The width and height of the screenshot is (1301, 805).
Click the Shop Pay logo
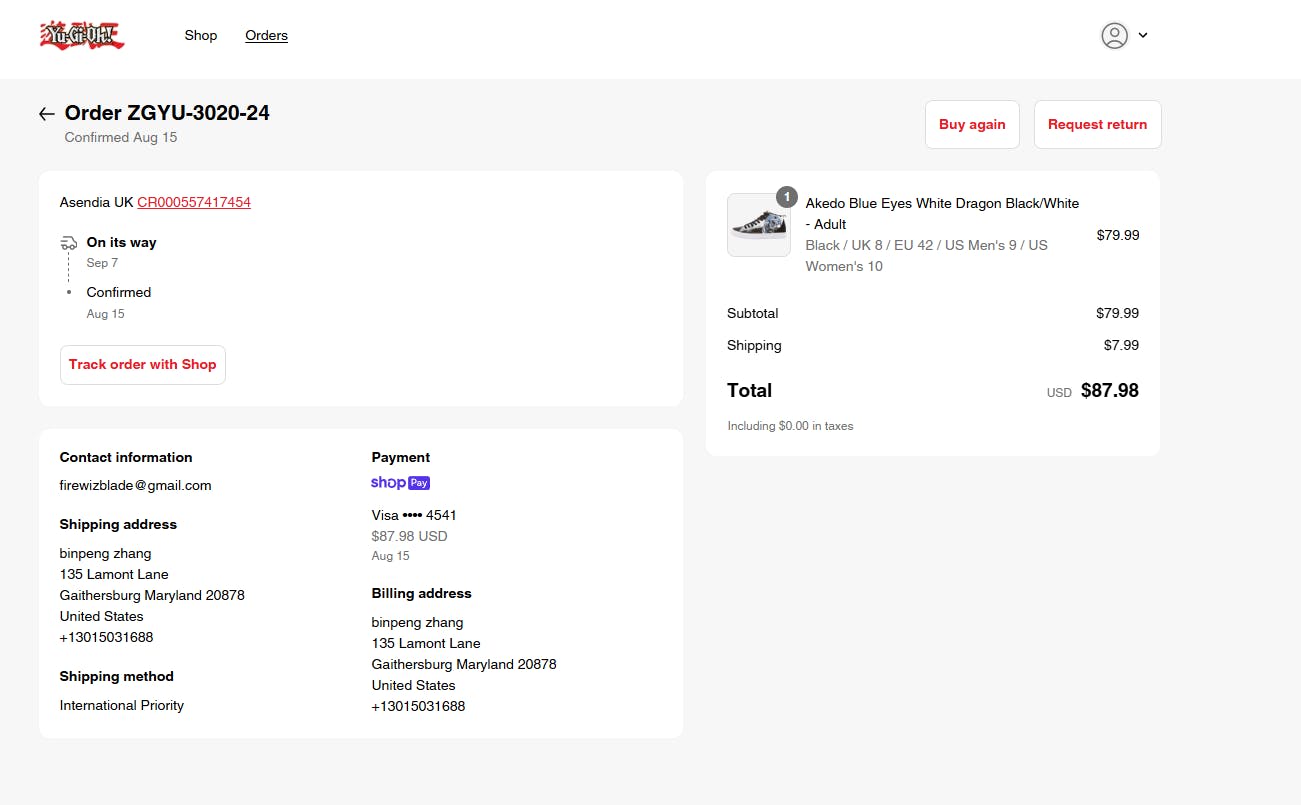[400, 483]
